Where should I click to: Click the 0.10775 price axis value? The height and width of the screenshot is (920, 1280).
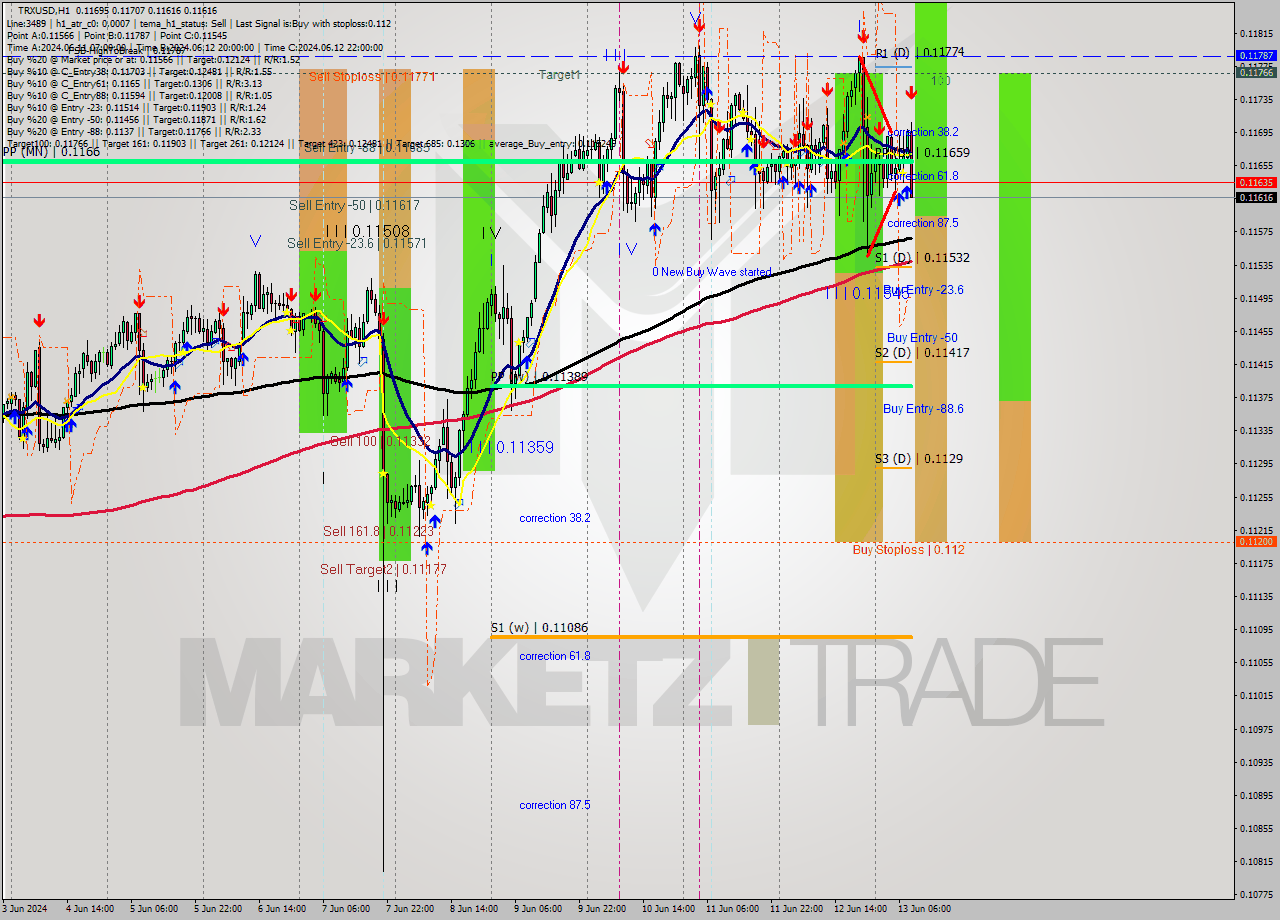click(1257, 894)
